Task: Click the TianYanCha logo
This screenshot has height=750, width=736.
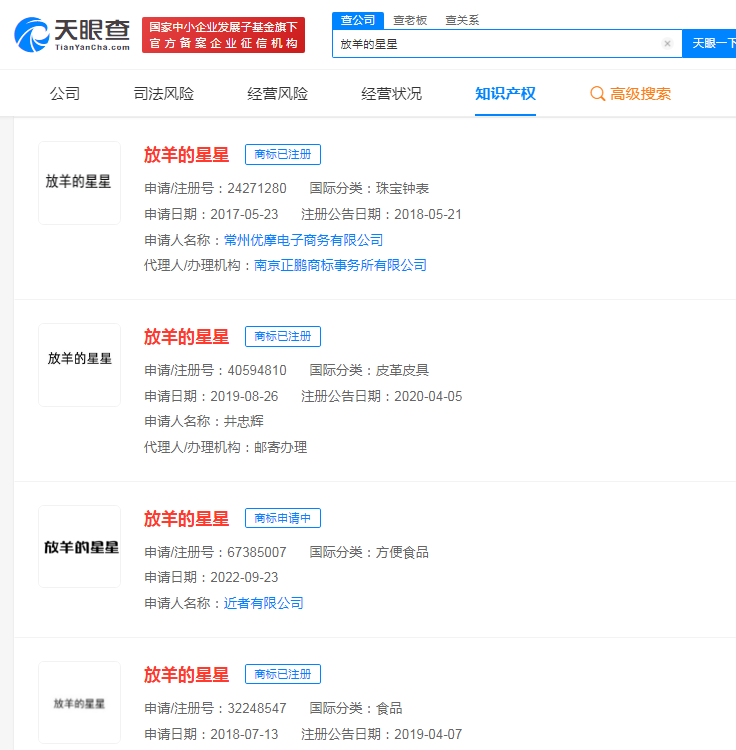Action: click(x=72, y=34)
